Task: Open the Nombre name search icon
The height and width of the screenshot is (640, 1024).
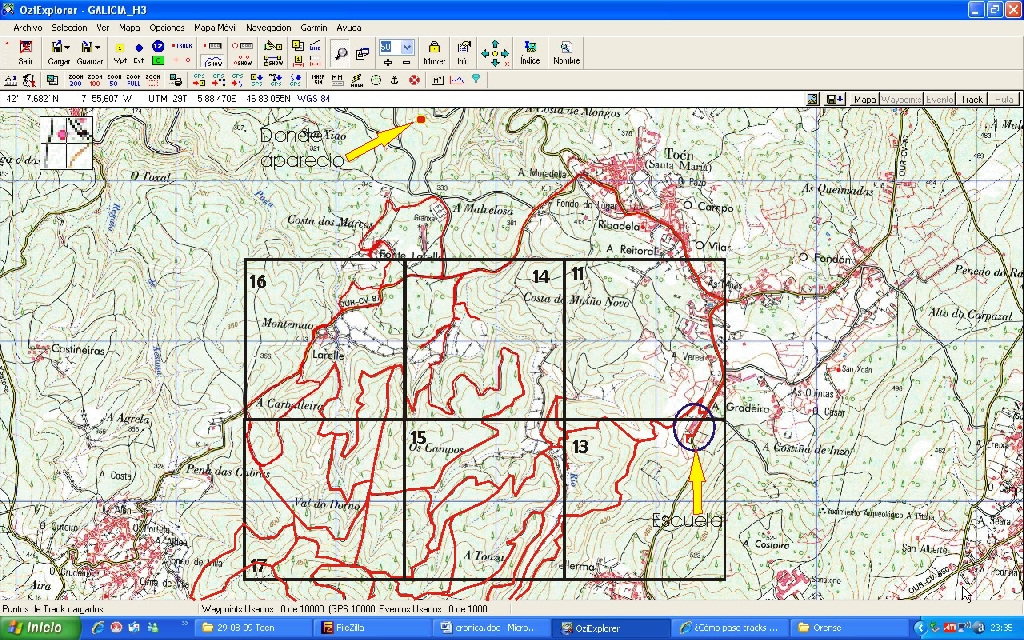Action: (566, 52)
